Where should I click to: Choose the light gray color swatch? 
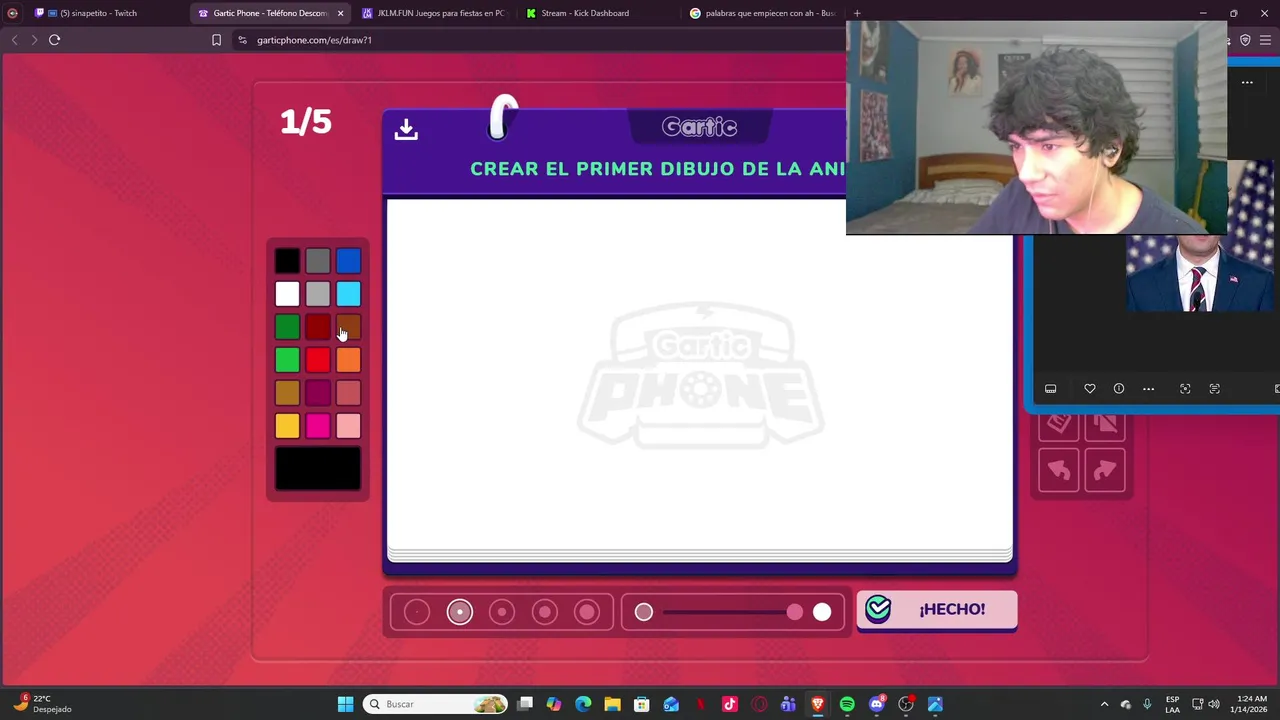[318, 294]
